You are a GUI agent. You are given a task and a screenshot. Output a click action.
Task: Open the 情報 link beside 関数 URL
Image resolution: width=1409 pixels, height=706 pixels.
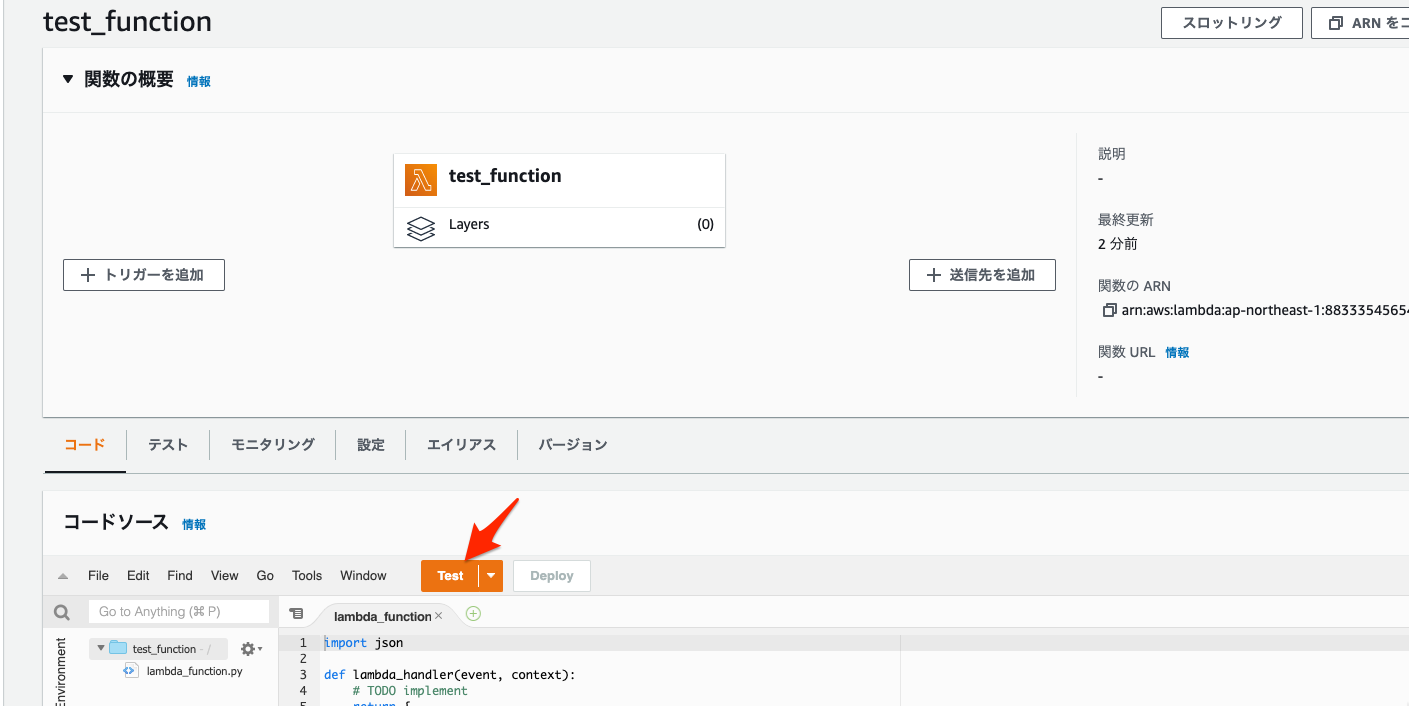coord(1176,351)
